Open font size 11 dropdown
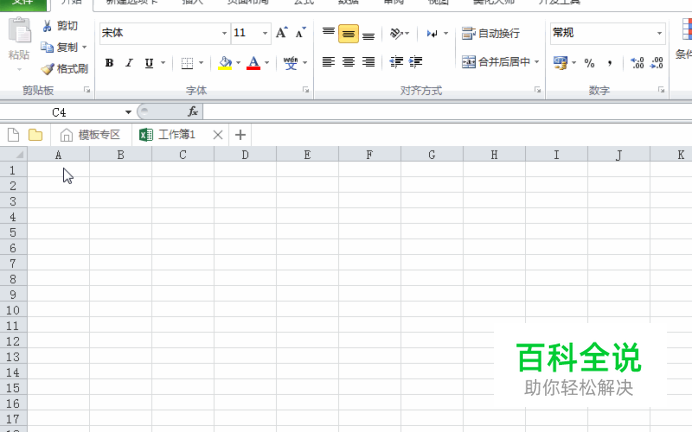692x432 pixels. 265,33
